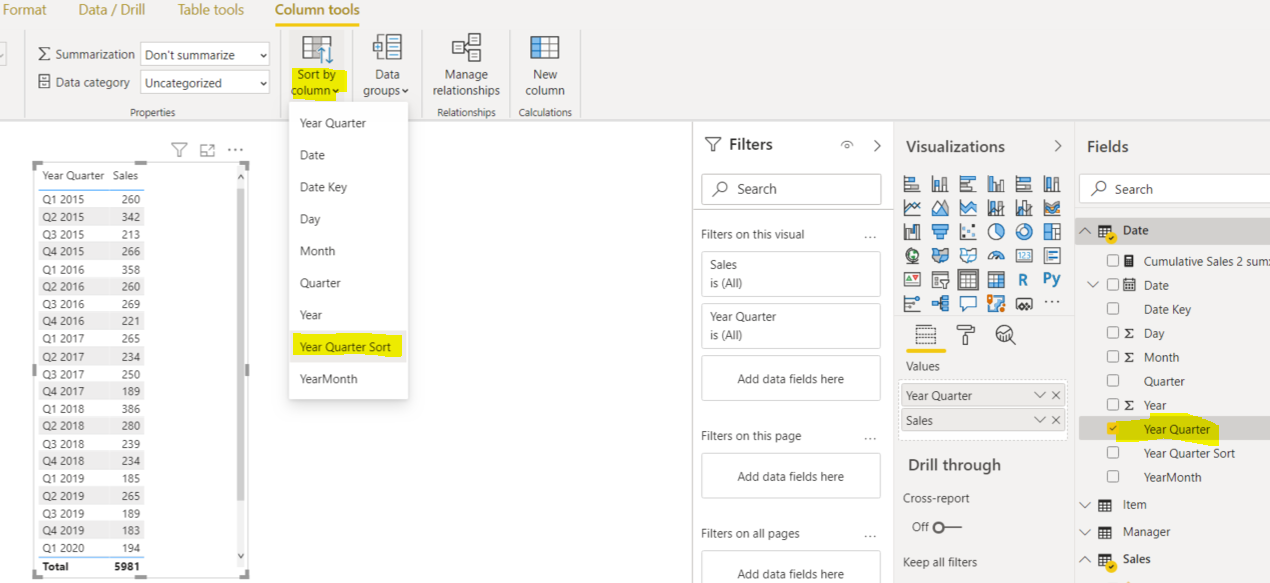1270x583 pixels.
Task: Open the table visual's more options ellipsis
Action: [x=235, y=150]
